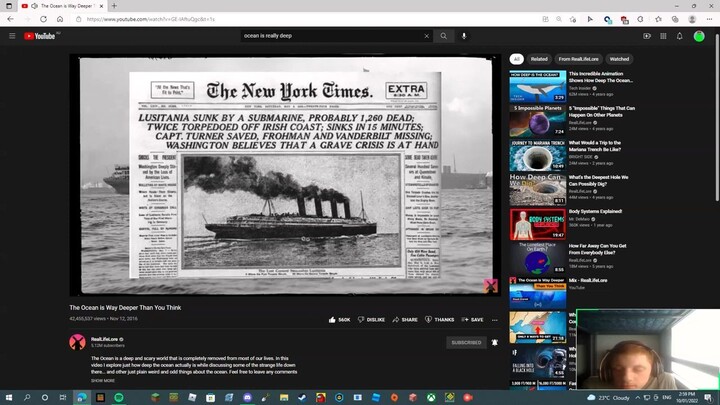The height and width of the screenshot is (405, 720).
Task: Open browser Settings and more menu
Action: 709,19
